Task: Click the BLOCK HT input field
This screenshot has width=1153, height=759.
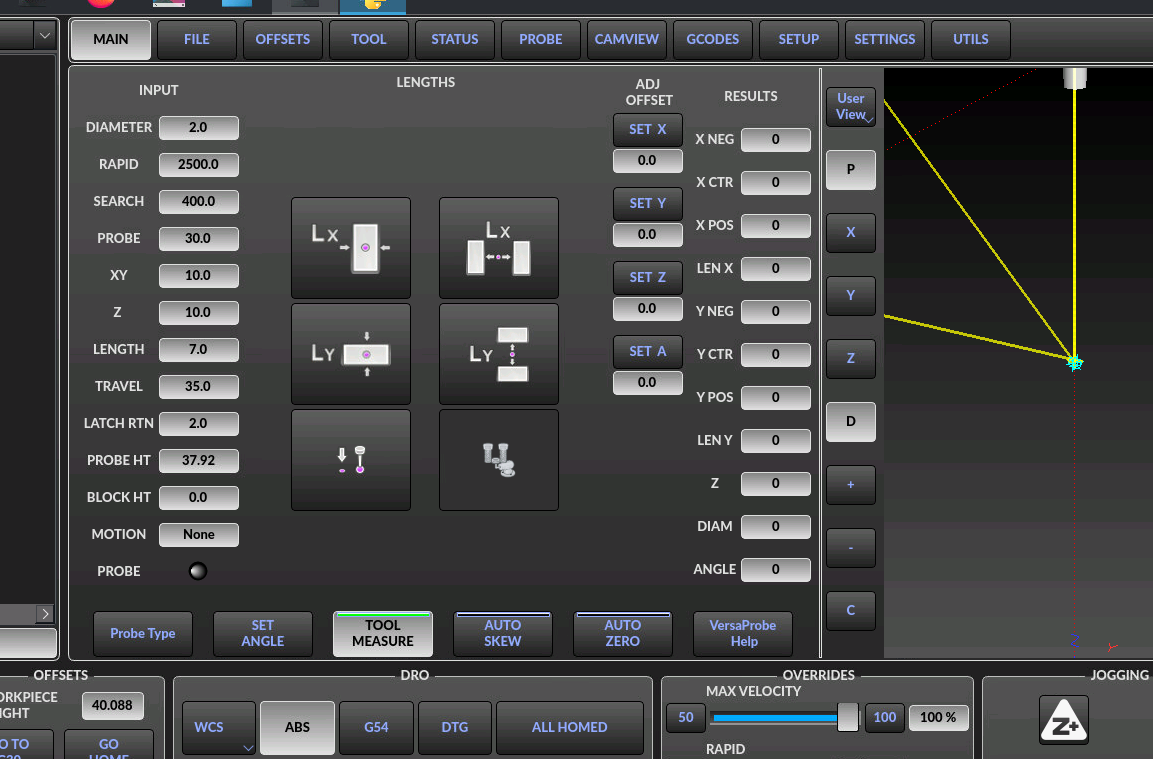Action: [199, 498]
